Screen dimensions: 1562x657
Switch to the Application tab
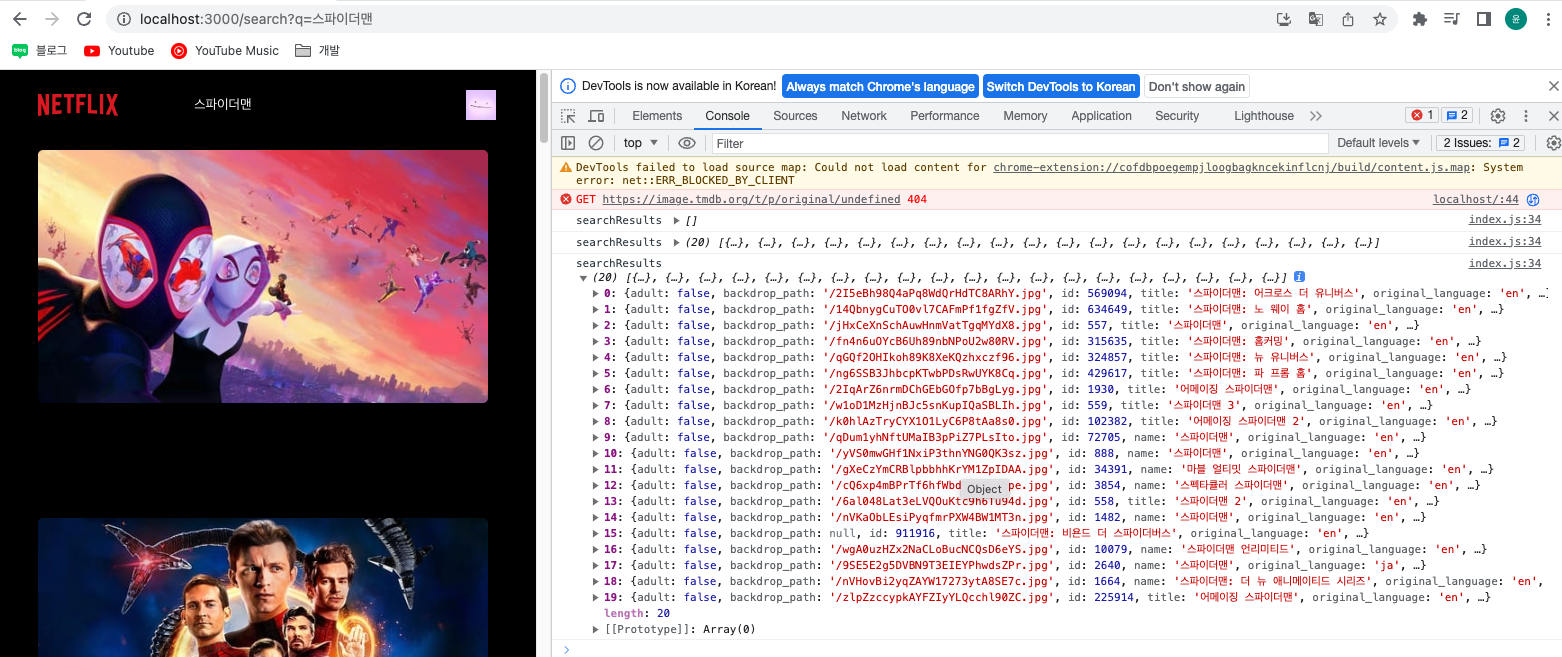point(1101,116)
